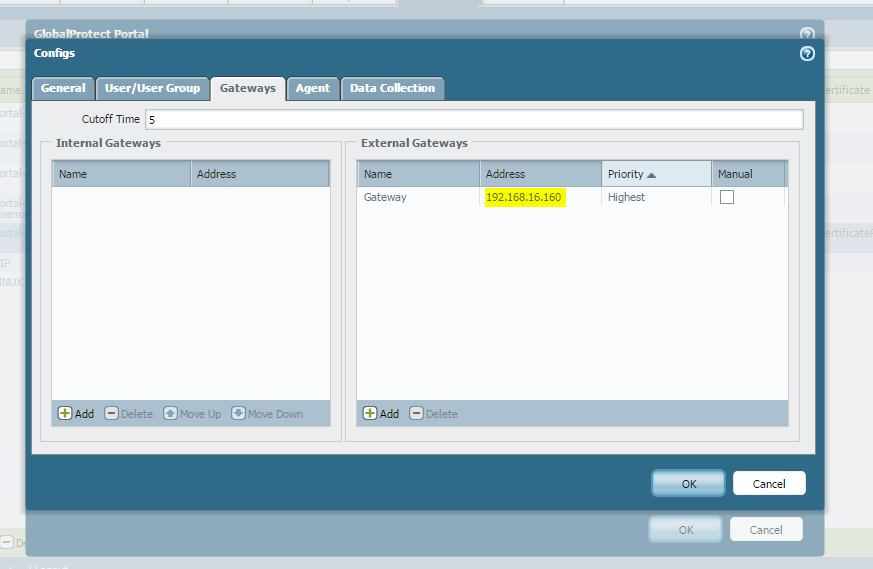Switch to the General tab
This screenshot has height=569, width=873.
tap(63, 89)
